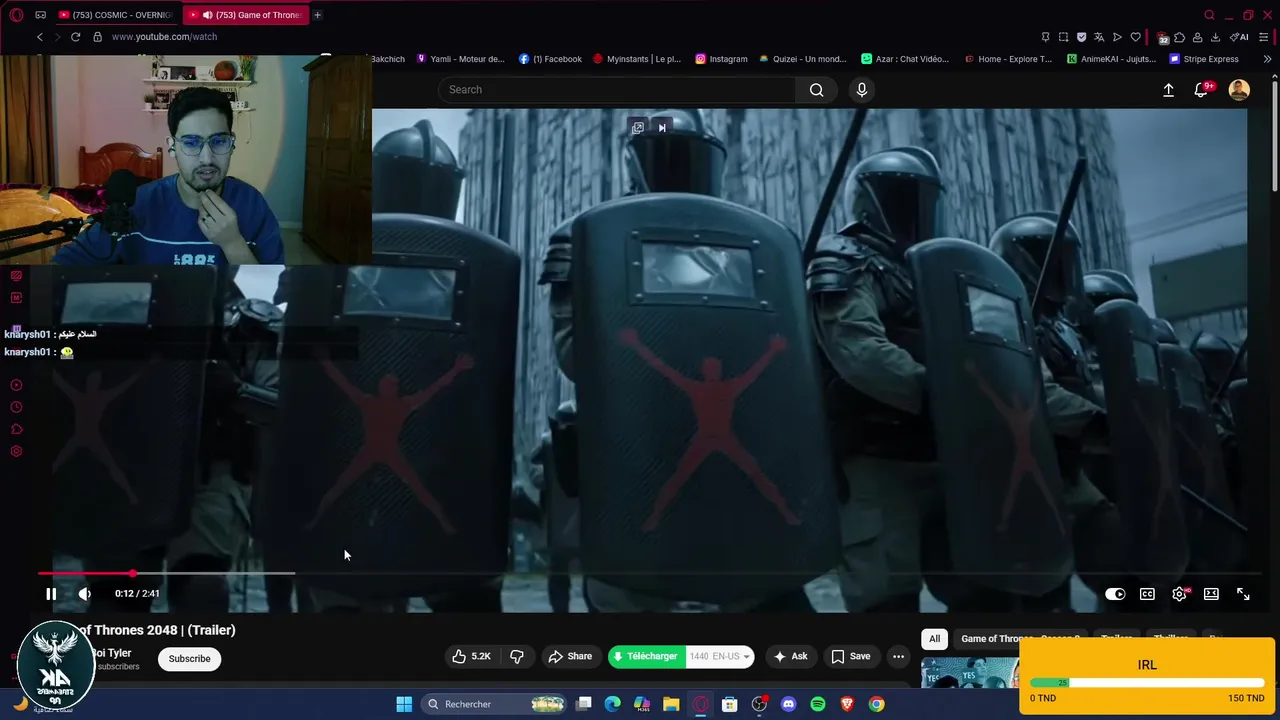The image size is (1280, 720).
Task: Dislike the video
Action: tap(517, 656)
